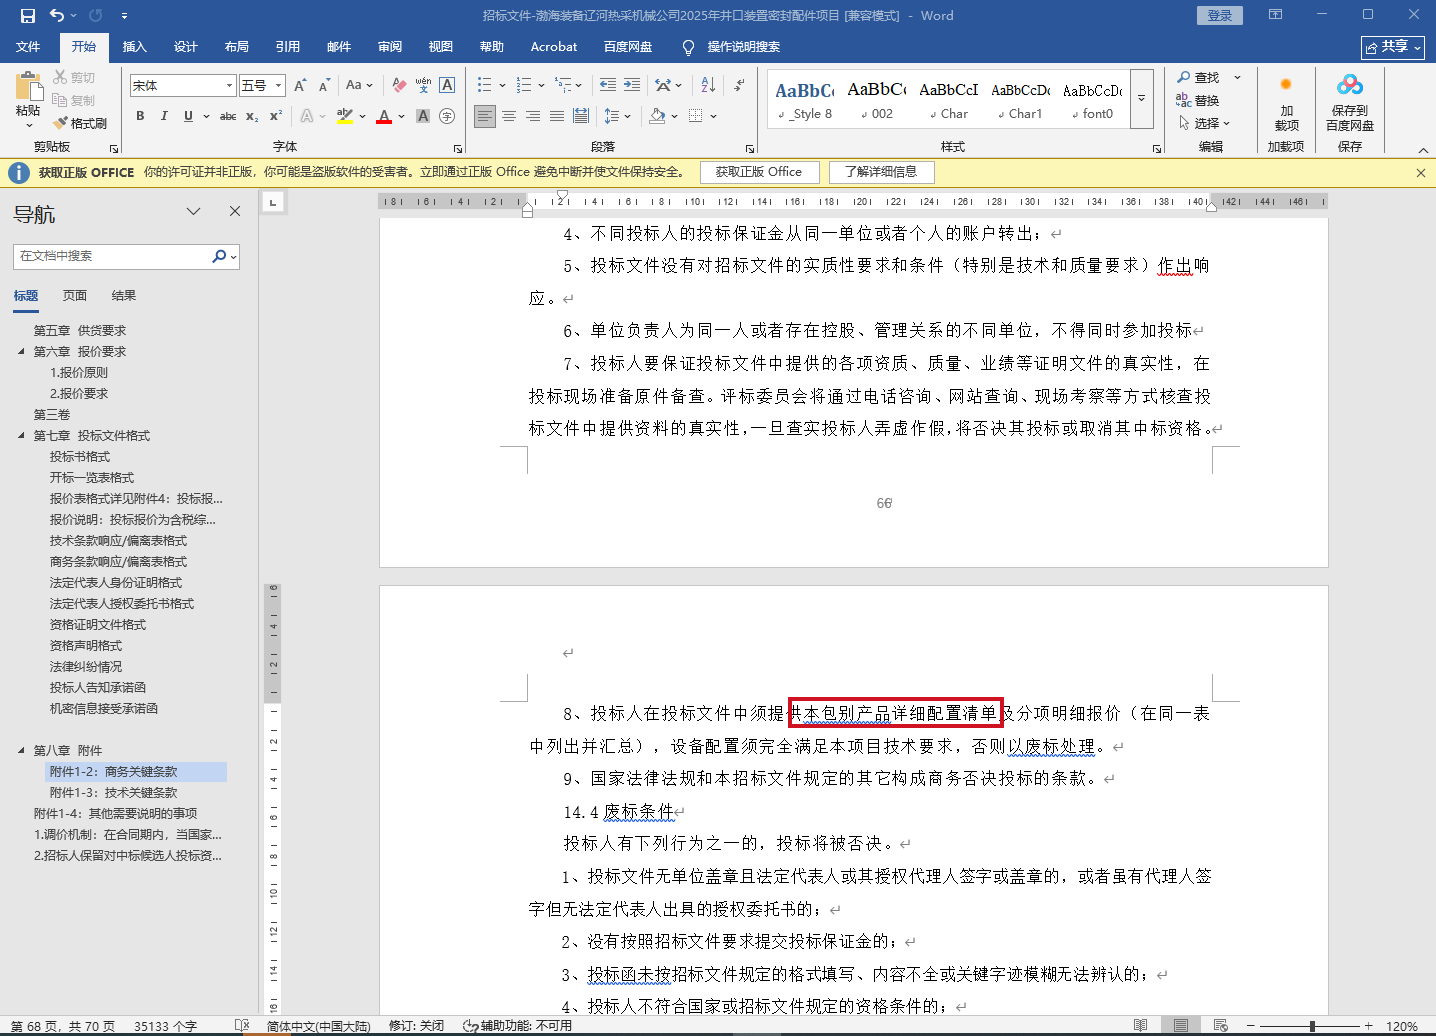The height and width of the screenshot is (1036, 1436).
Task: Click the center align paragraph icon
Action: 509,116
